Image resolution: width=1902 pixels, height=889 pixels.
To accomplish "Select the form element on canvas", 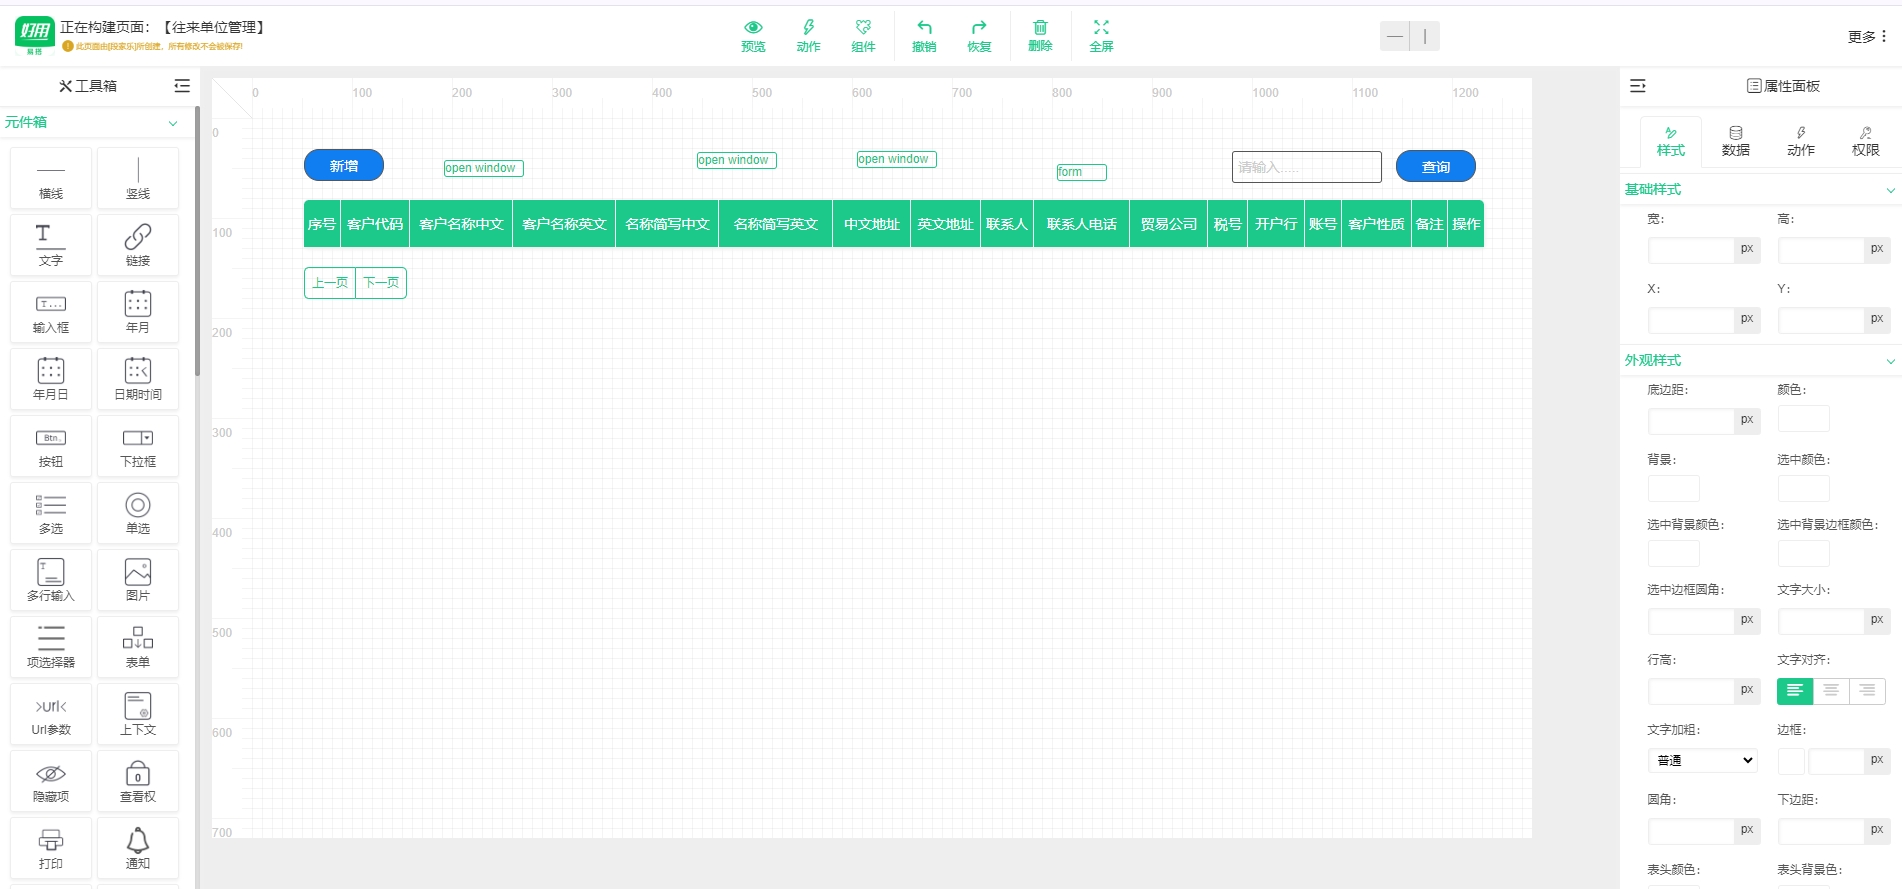I will tap(1082, 172).
